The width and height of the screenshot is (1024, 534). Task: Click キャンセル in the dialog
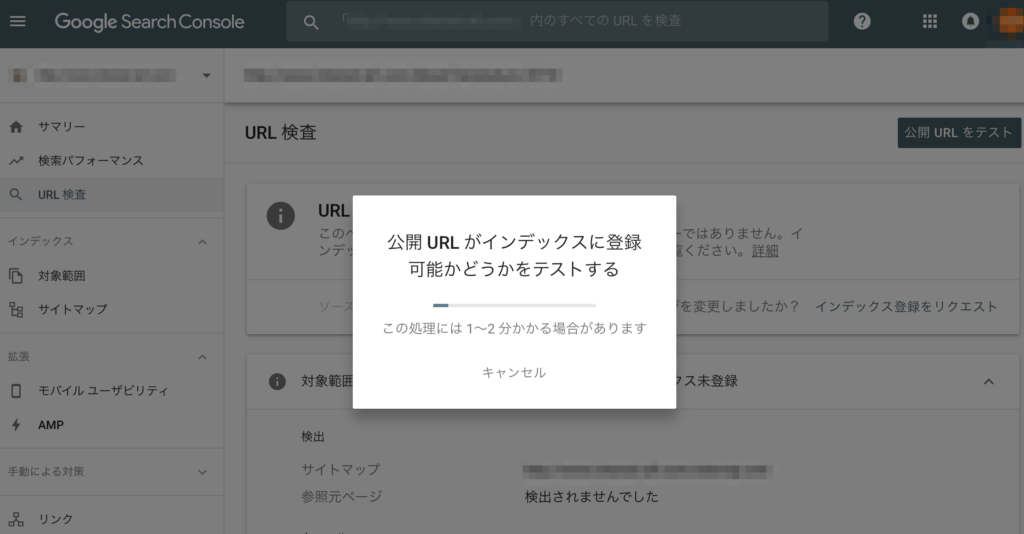(x=514, y=373)
